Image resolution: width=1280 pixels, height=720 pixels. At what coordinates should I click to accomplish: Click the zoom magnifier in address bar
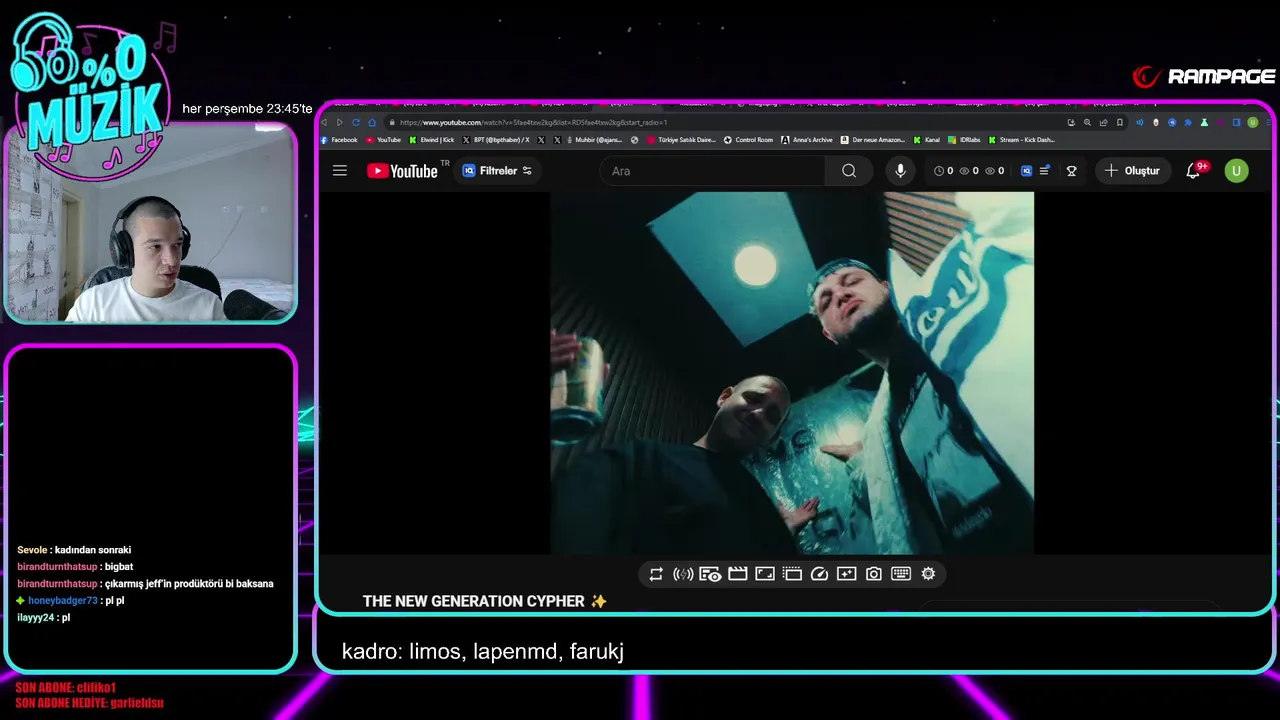tap(1087, 122)
